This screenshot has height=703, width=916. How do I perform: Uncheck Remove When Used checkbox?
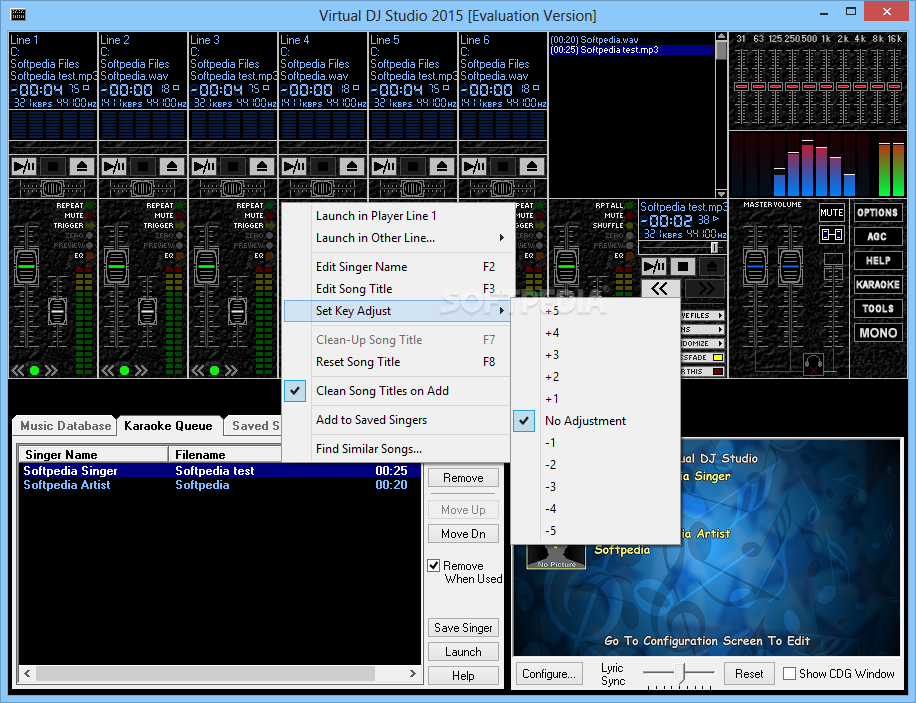(434, 566)
